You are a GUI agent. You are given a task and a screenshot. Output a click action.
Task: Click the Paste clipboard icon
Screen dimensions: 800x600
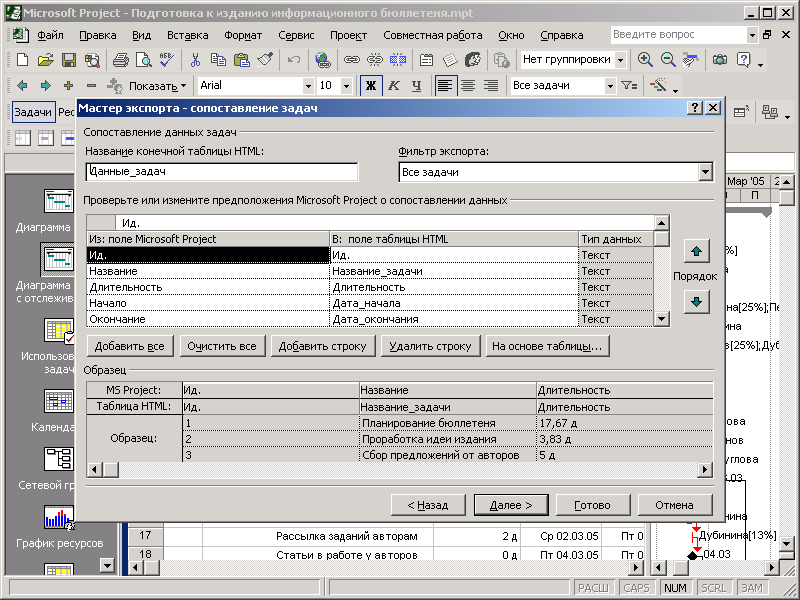coord(241,60)
